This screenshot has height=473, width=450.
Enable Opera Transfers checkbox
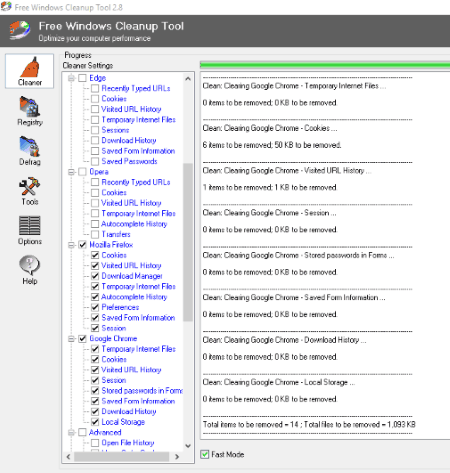click(95, 234)
